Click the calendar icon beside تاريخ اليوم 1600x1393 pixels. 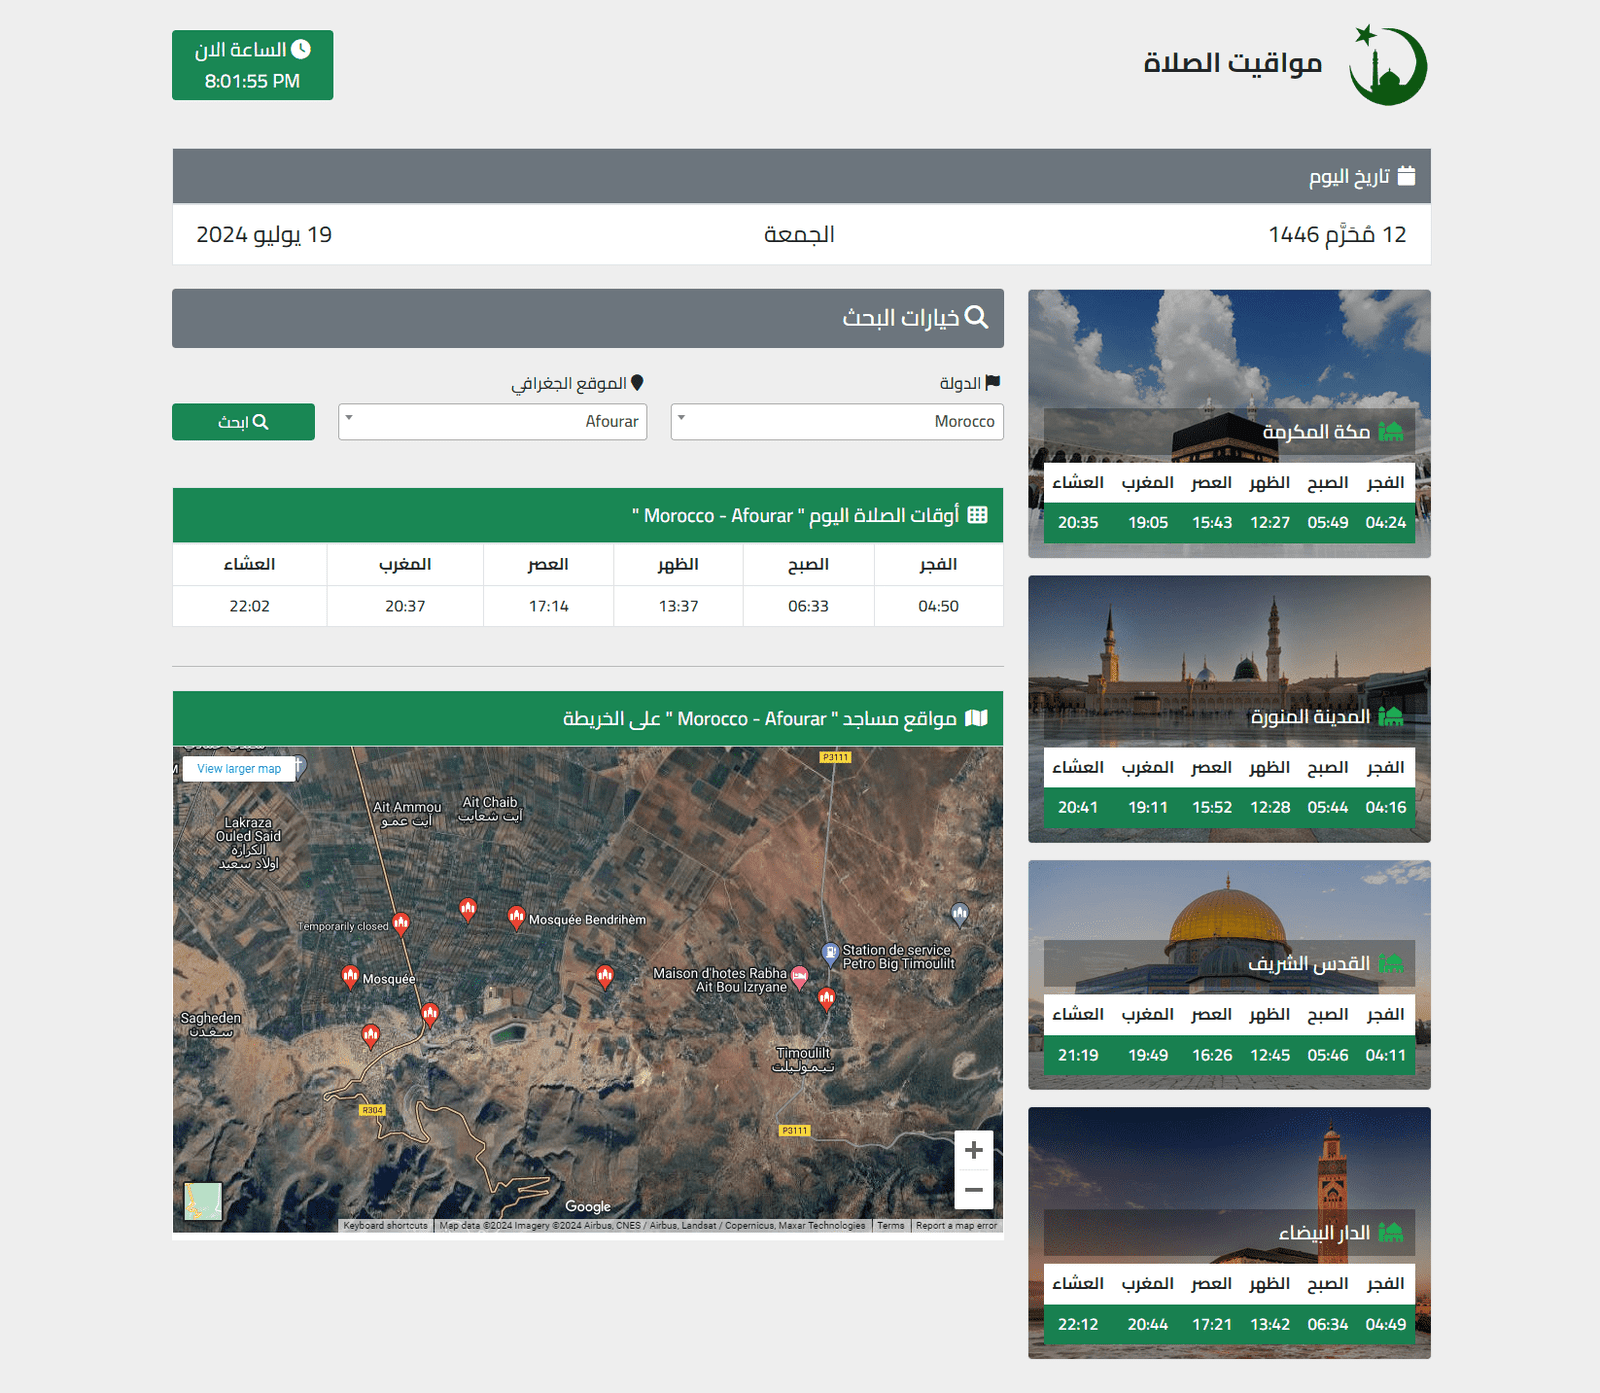[1406, 176]
